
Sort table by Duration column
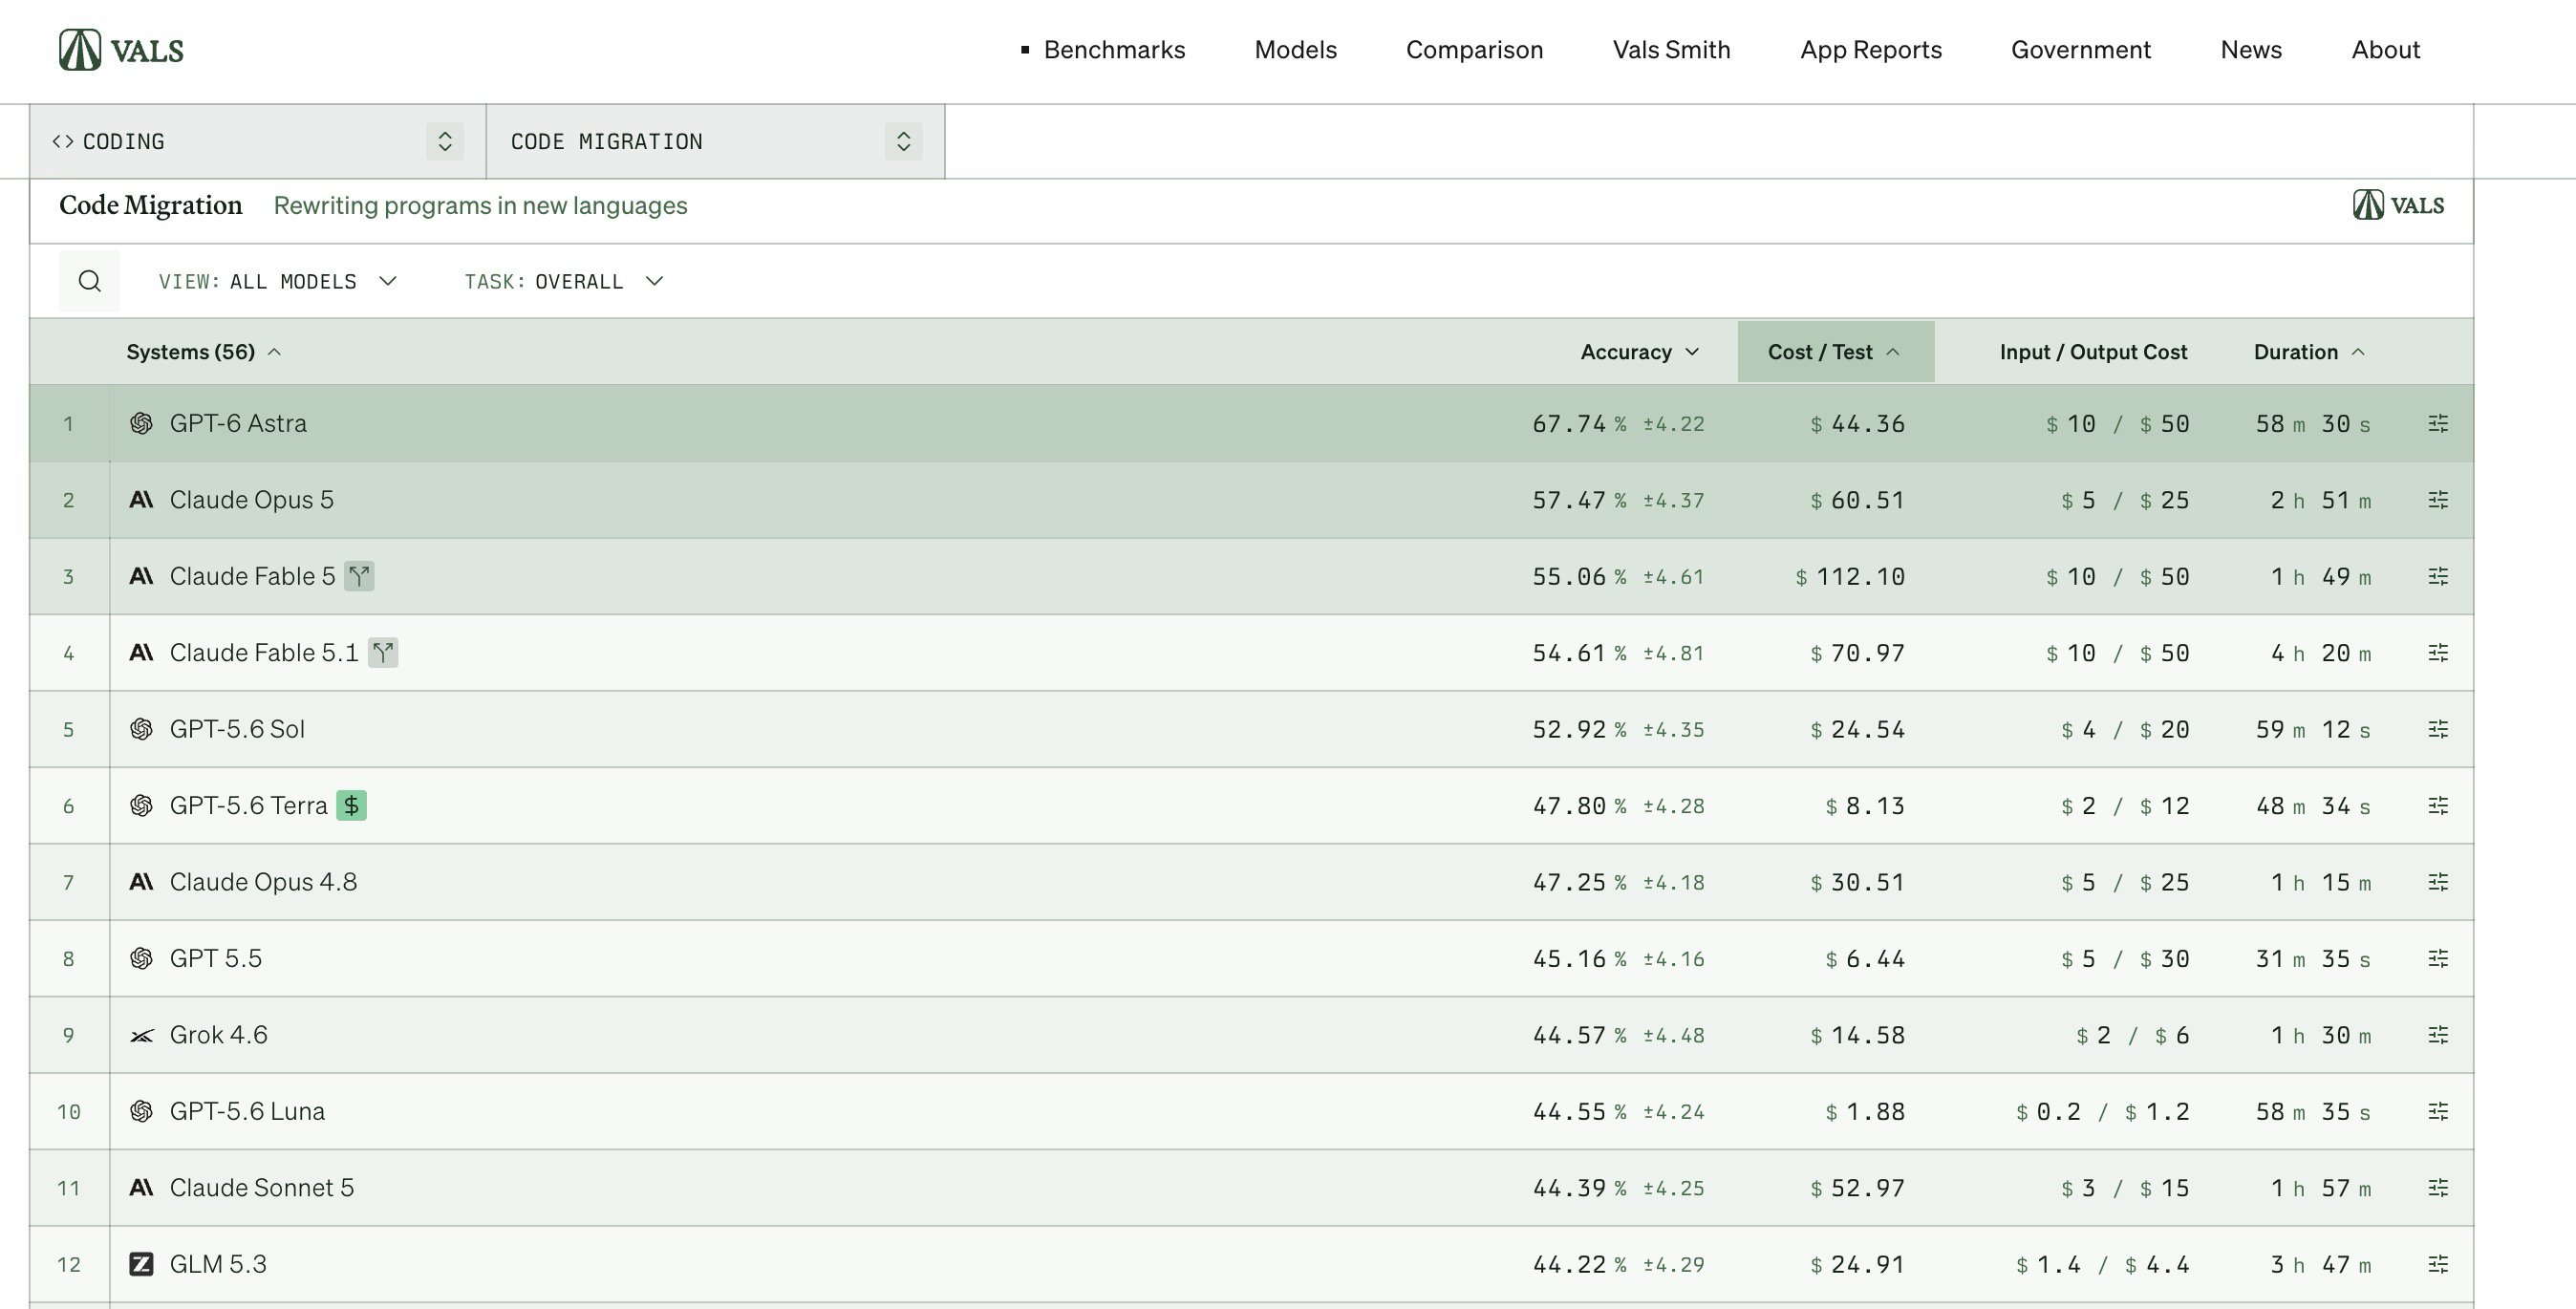pos(2309,352)
